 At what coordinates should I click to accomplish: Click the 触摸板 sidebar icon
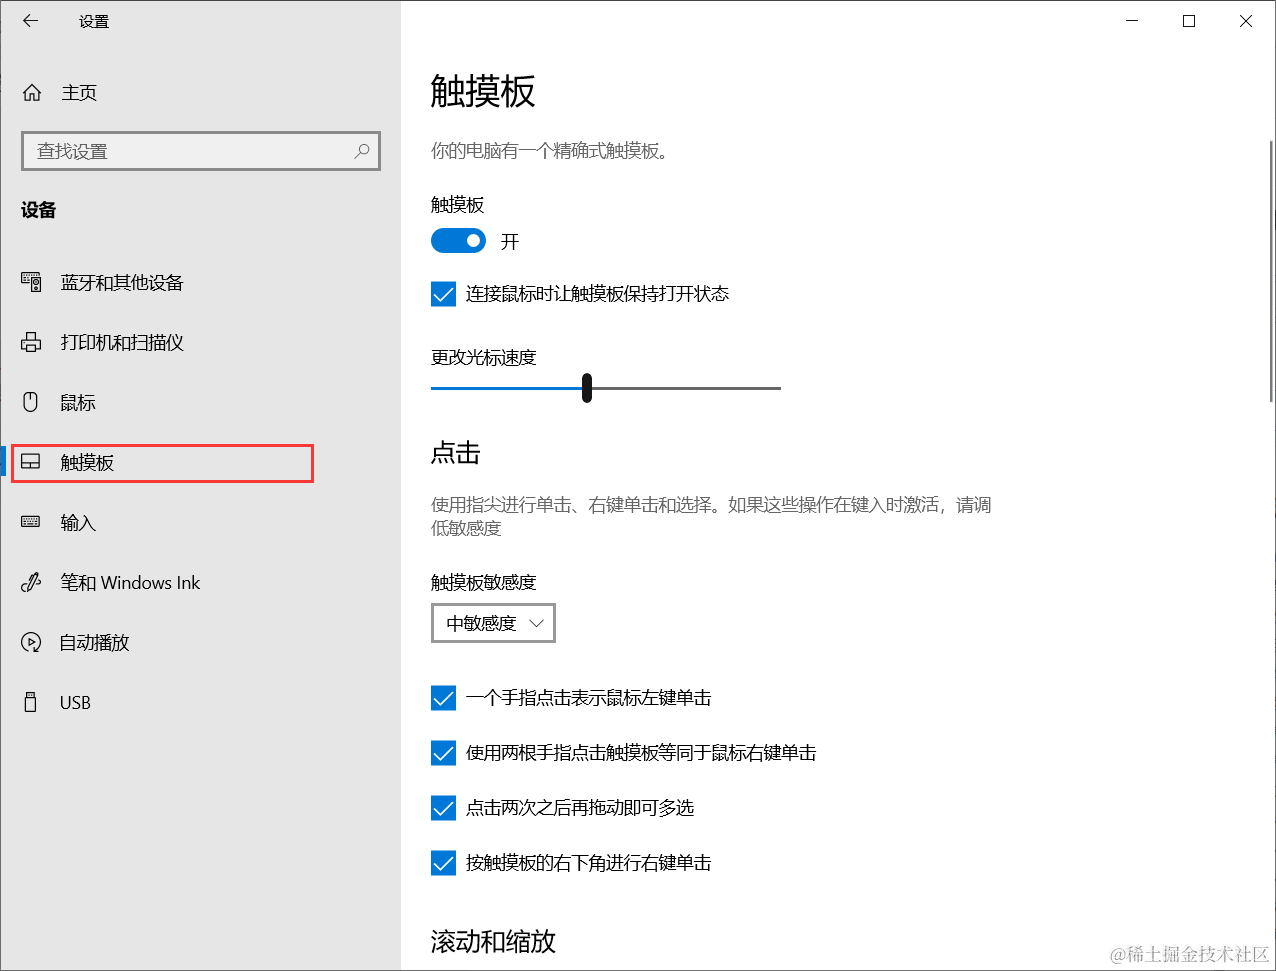coord(31,462)
